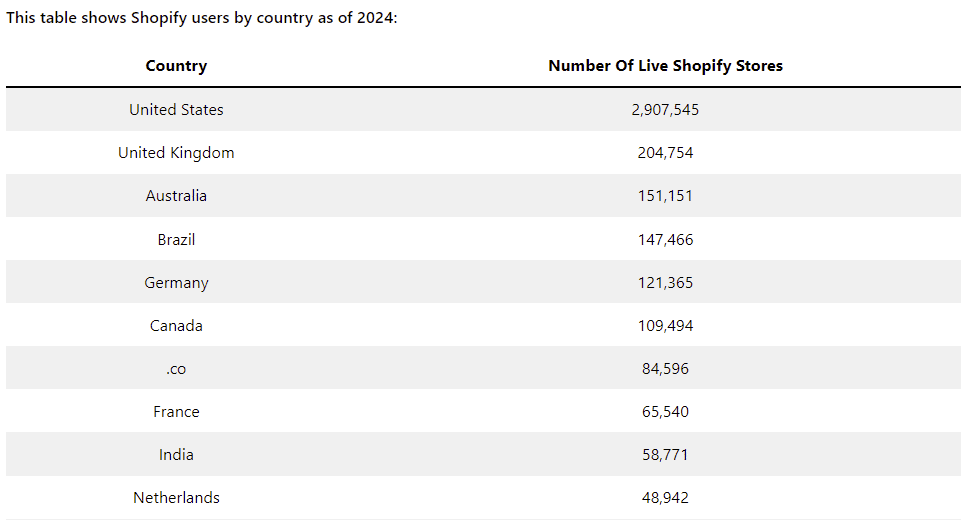Click the 109,494 value

665,326
